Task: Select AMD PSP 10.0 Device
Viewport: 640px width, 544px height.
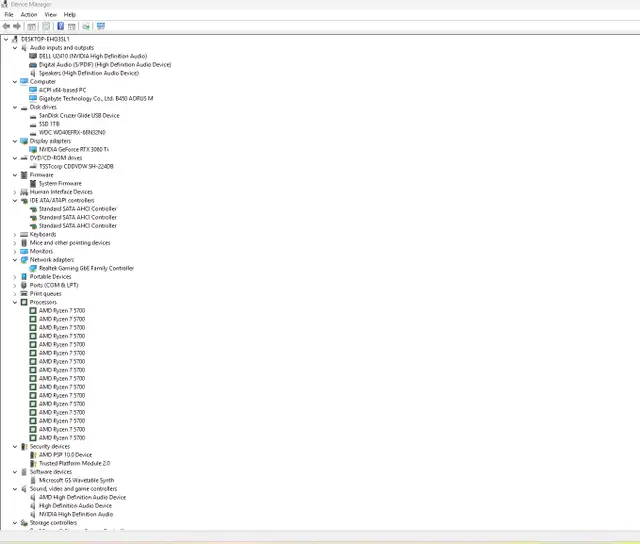Action: coord(65,455)
